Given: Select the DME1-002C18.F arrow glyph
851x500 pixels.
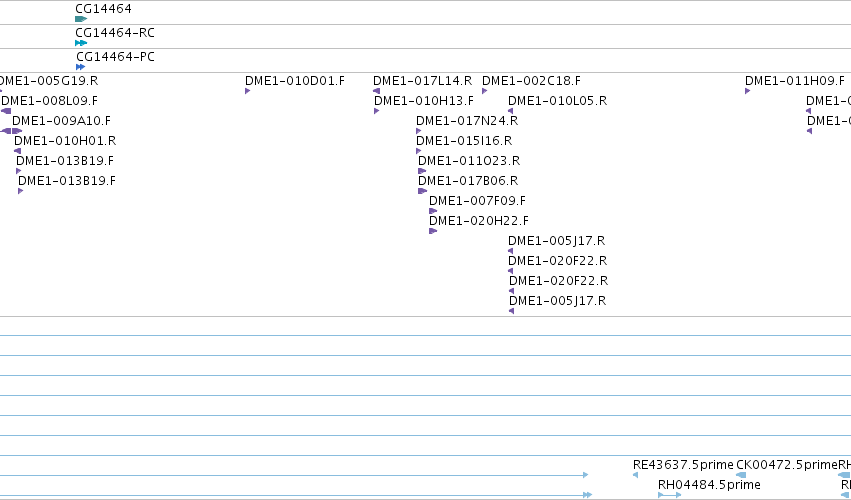Looking at the screenshot, I should [x=485, y=91].
